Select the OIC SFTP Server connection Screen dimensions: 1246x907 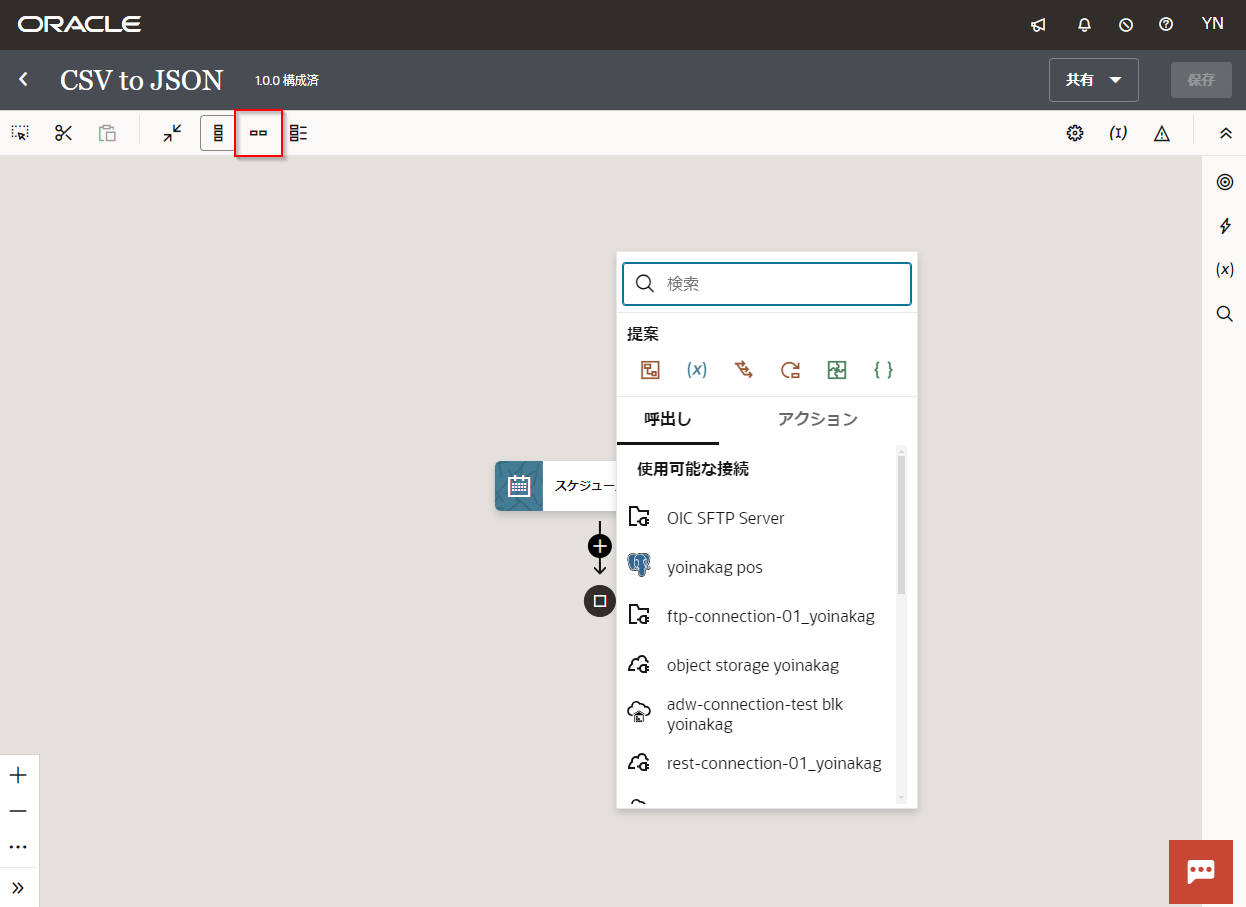pyautogui.click(x=725, y=518)
